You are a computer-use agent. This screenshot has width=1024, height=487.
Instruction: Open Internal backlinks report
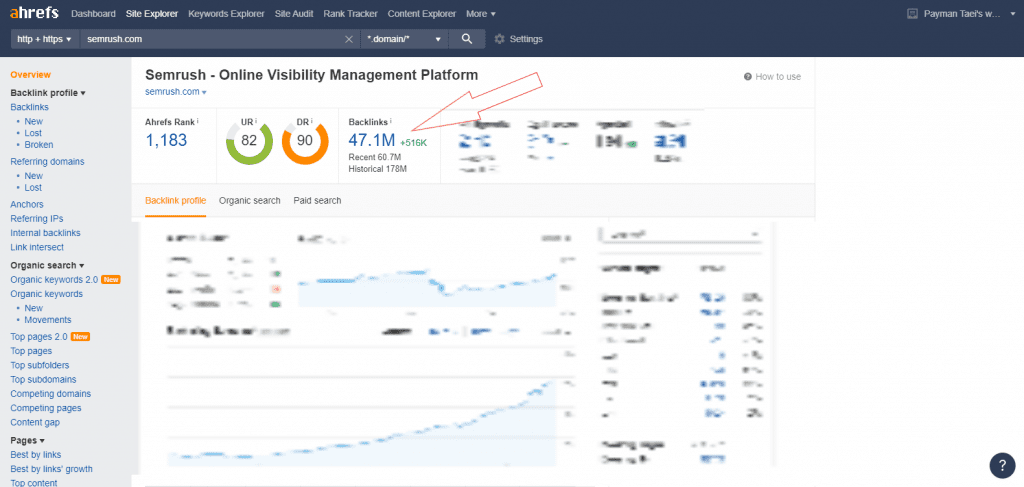click(46, 233)
